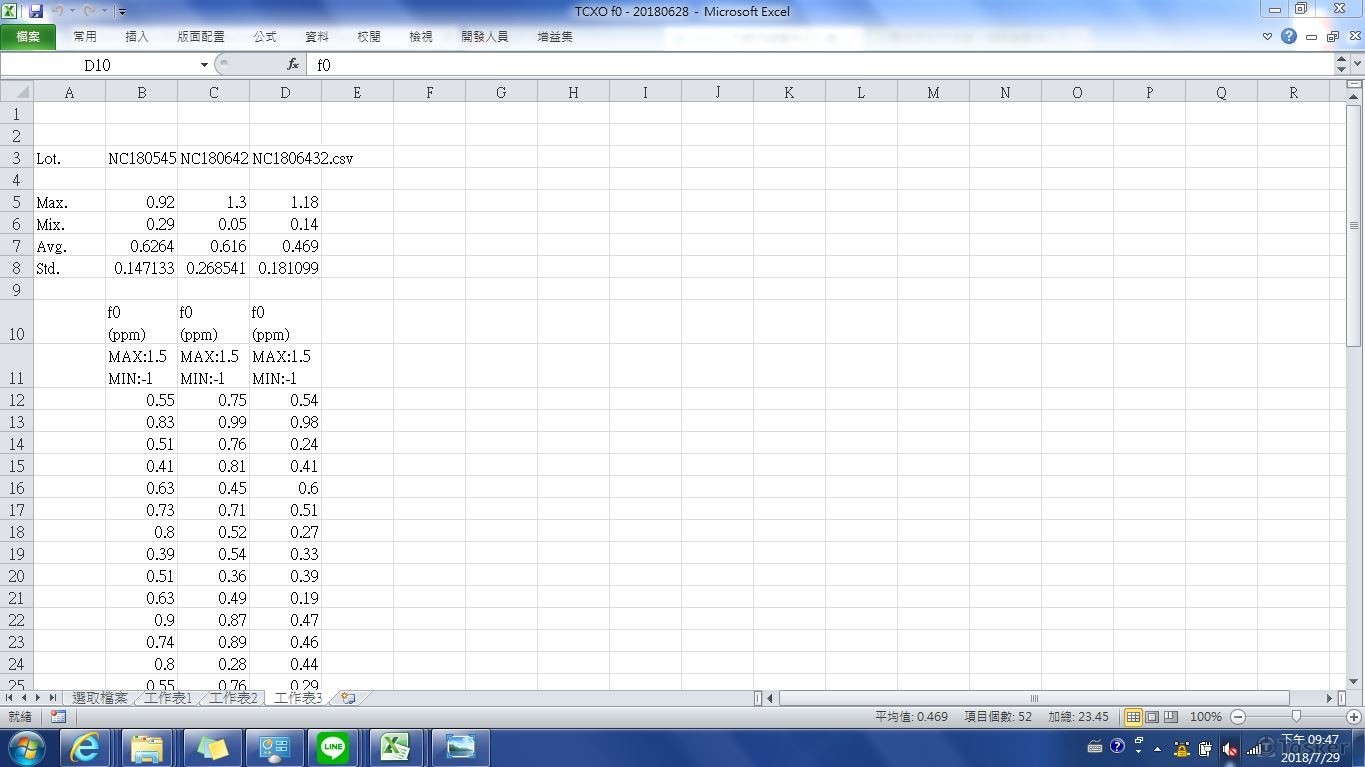This screenshot has height=767, width=1365.
Task: Click the Save icon in quick access toolbar
Action: [x=36, y=11]
